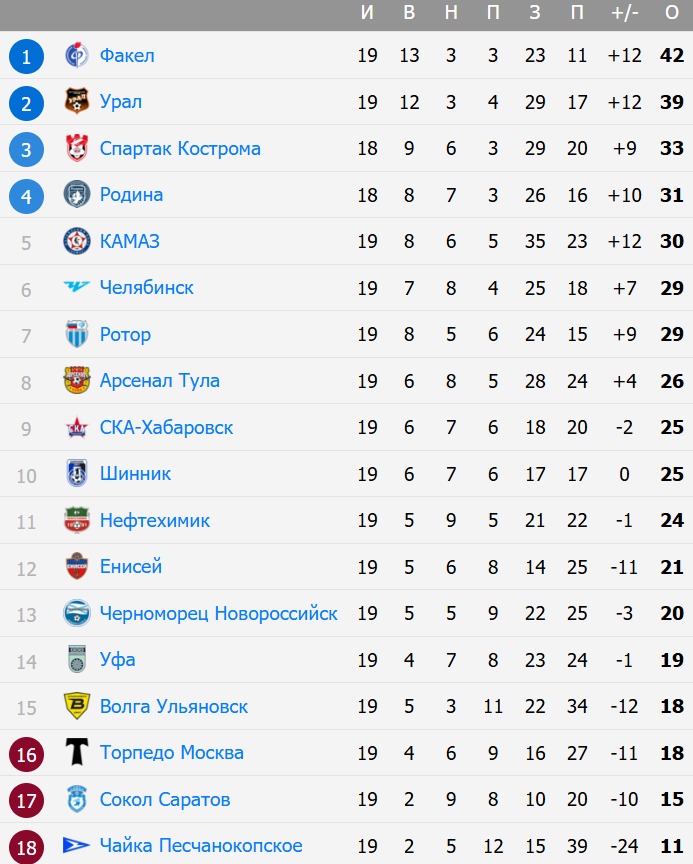Open the Сокол Саратов team link
The height and width of the screenshot is (864, 693).
point(165,800)
